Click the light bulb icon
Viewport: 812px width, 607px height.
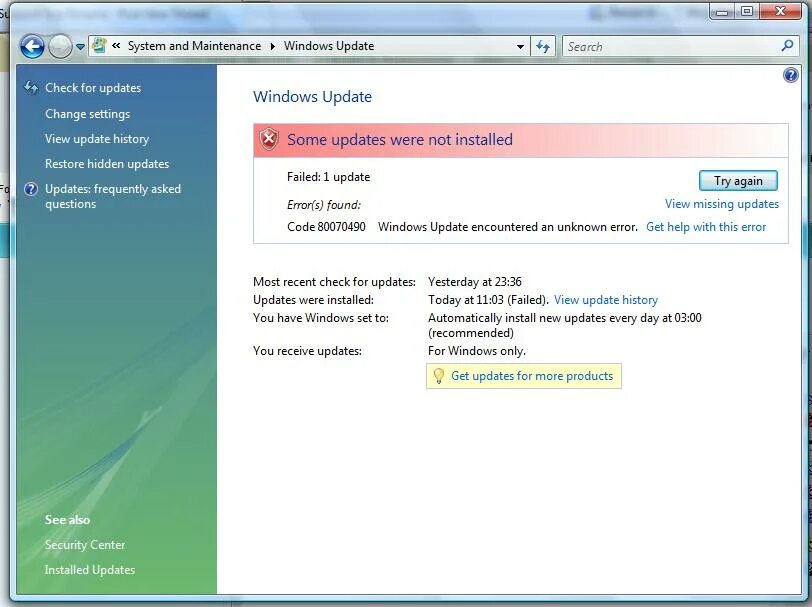click(x=438, y=376)
